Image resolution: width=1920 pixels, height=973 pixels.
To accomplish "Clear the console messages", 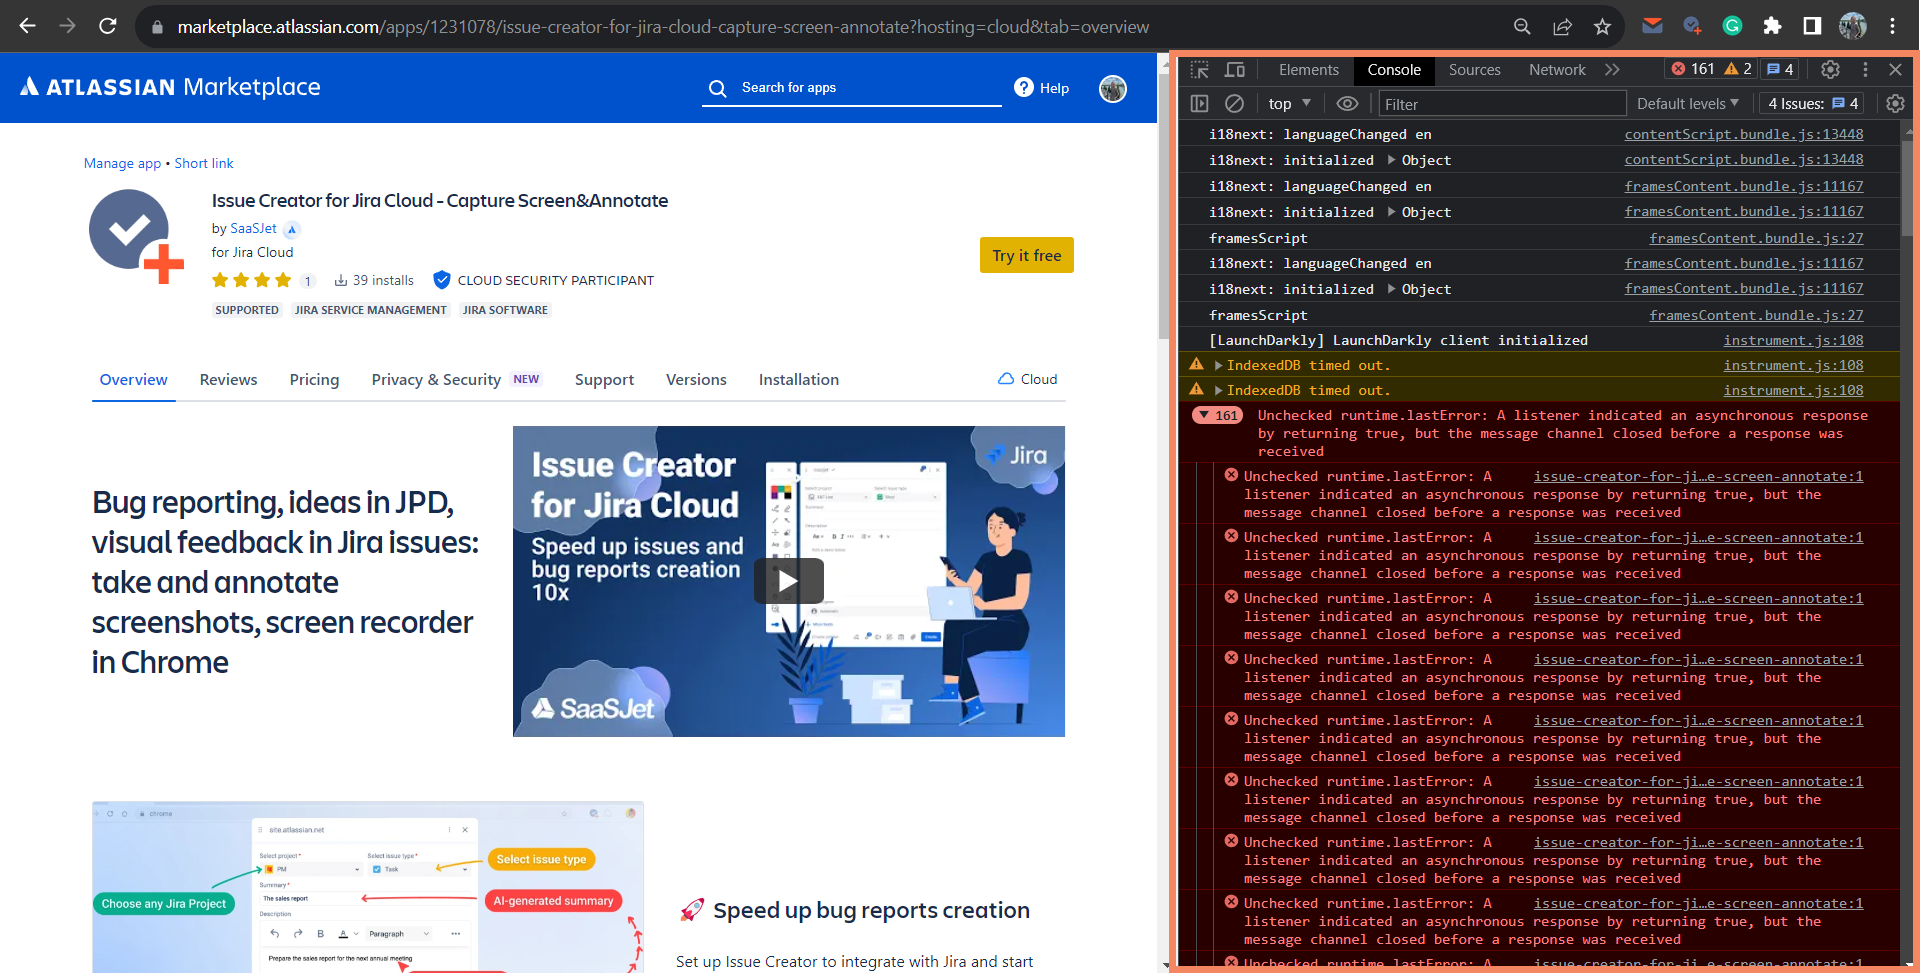I will pos(1234,103).
